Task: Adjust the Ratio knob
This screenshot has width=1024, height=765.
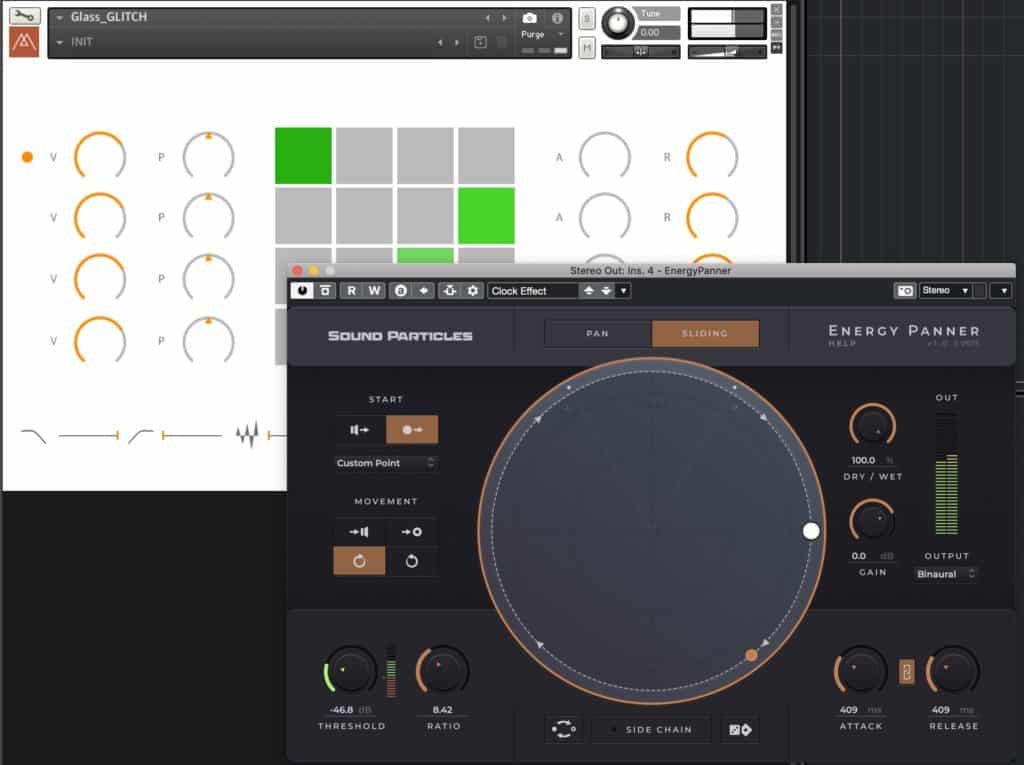Action: tap(442, 670)
